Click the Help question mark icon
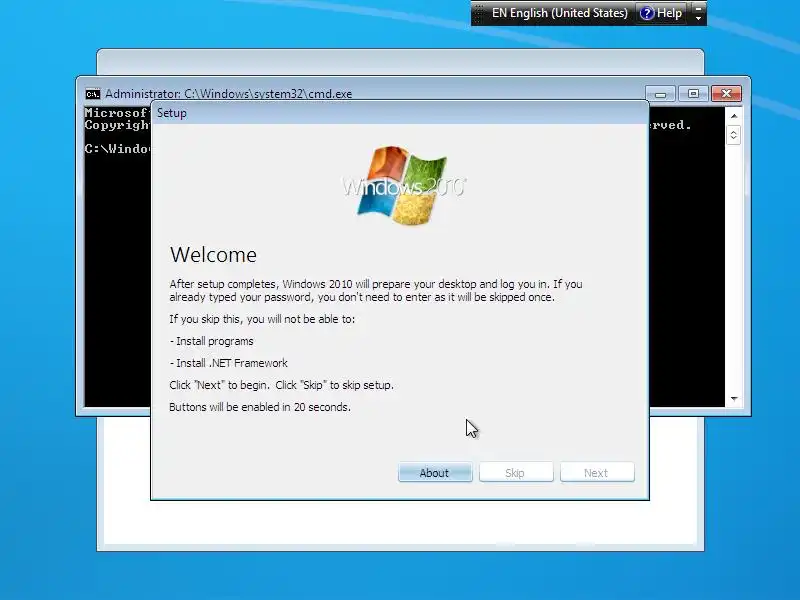Viewport: 800px width, 600px height. point(646,13)
